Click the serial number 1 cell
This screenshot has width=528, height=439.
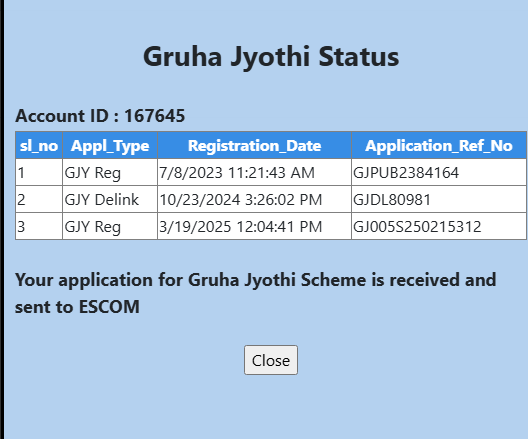coord(39,172)
